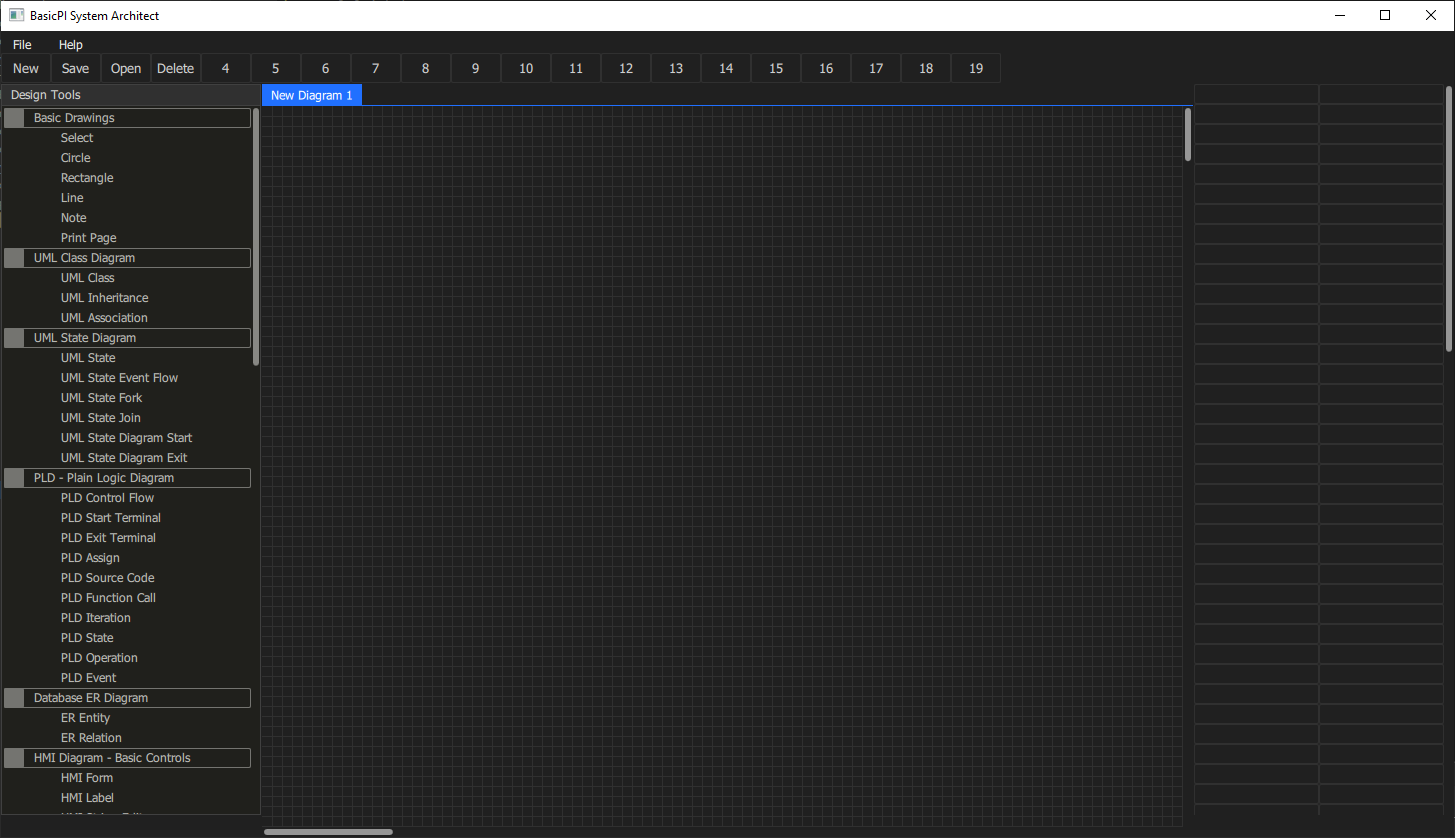Click the Open toolbar button
The width and height of the screenshot is (1455, 838).
[126, 68]
